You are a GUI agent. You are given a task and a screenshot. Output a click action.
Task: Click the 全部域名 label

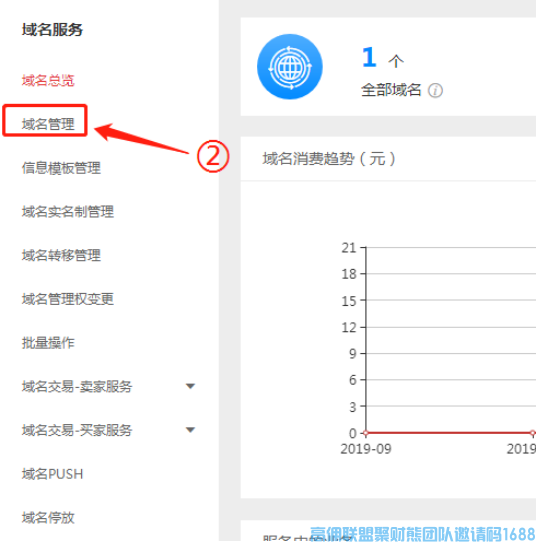391,90
